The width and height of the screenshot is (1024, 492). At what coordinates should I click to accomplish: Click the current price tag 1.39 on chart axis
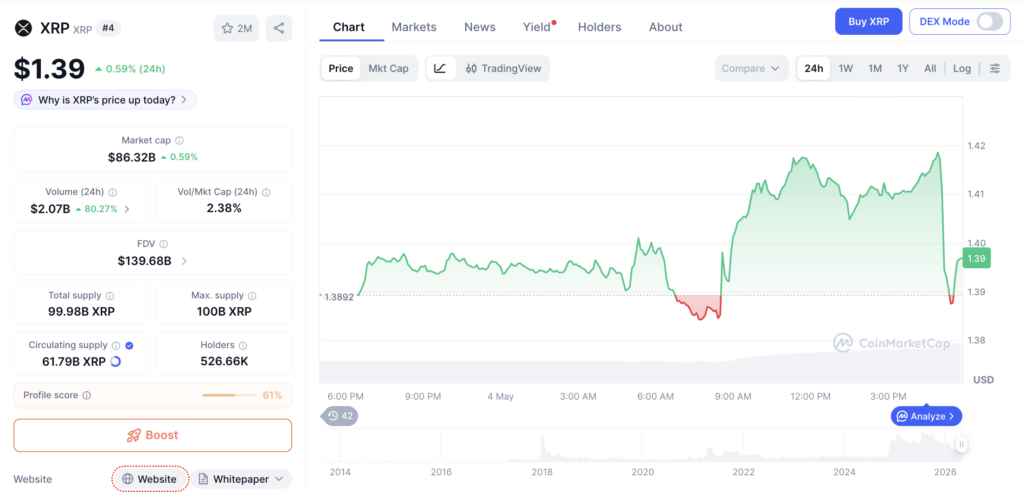click(x=976, y=258)
